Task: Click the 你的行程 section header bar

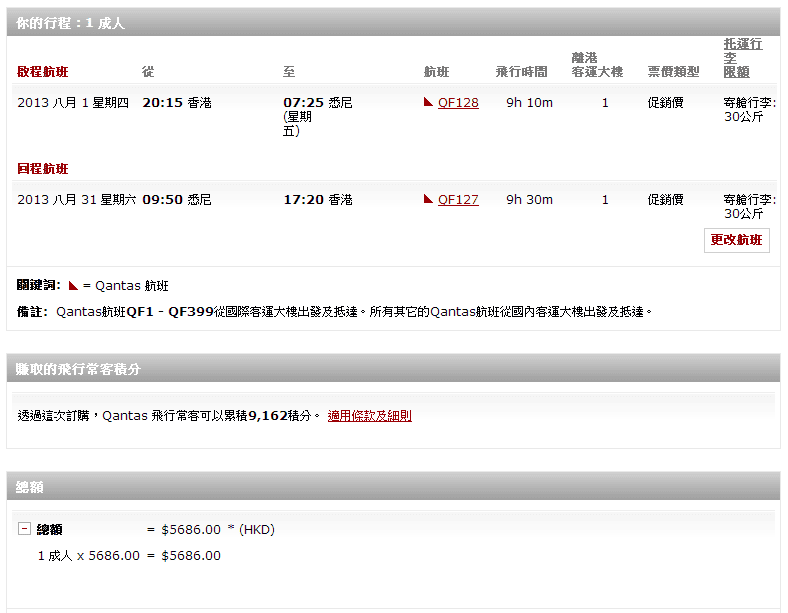Action: coord(393,22)
